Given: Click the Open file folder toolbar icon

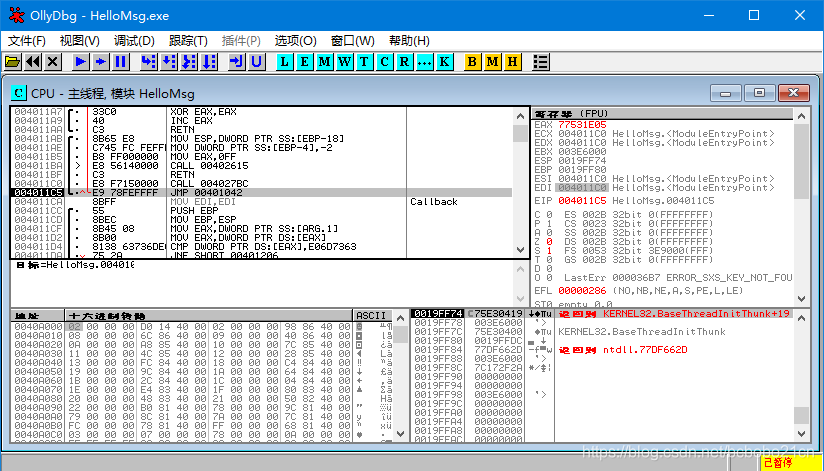Looking at the screenshot, I should (x=13, y=62).
